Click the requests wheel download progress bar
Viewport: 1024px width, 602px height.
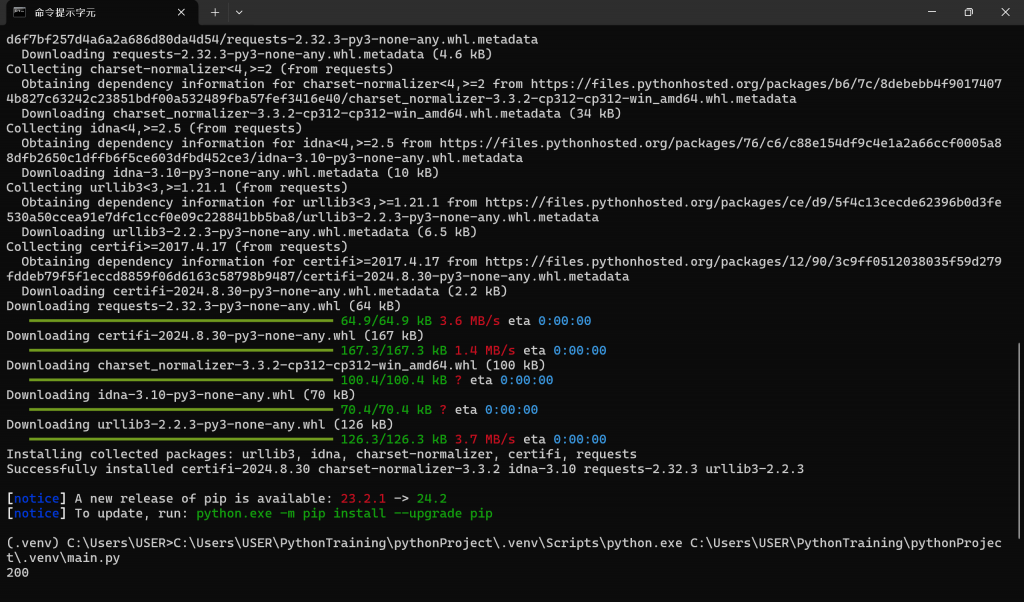tap(181, 321)
